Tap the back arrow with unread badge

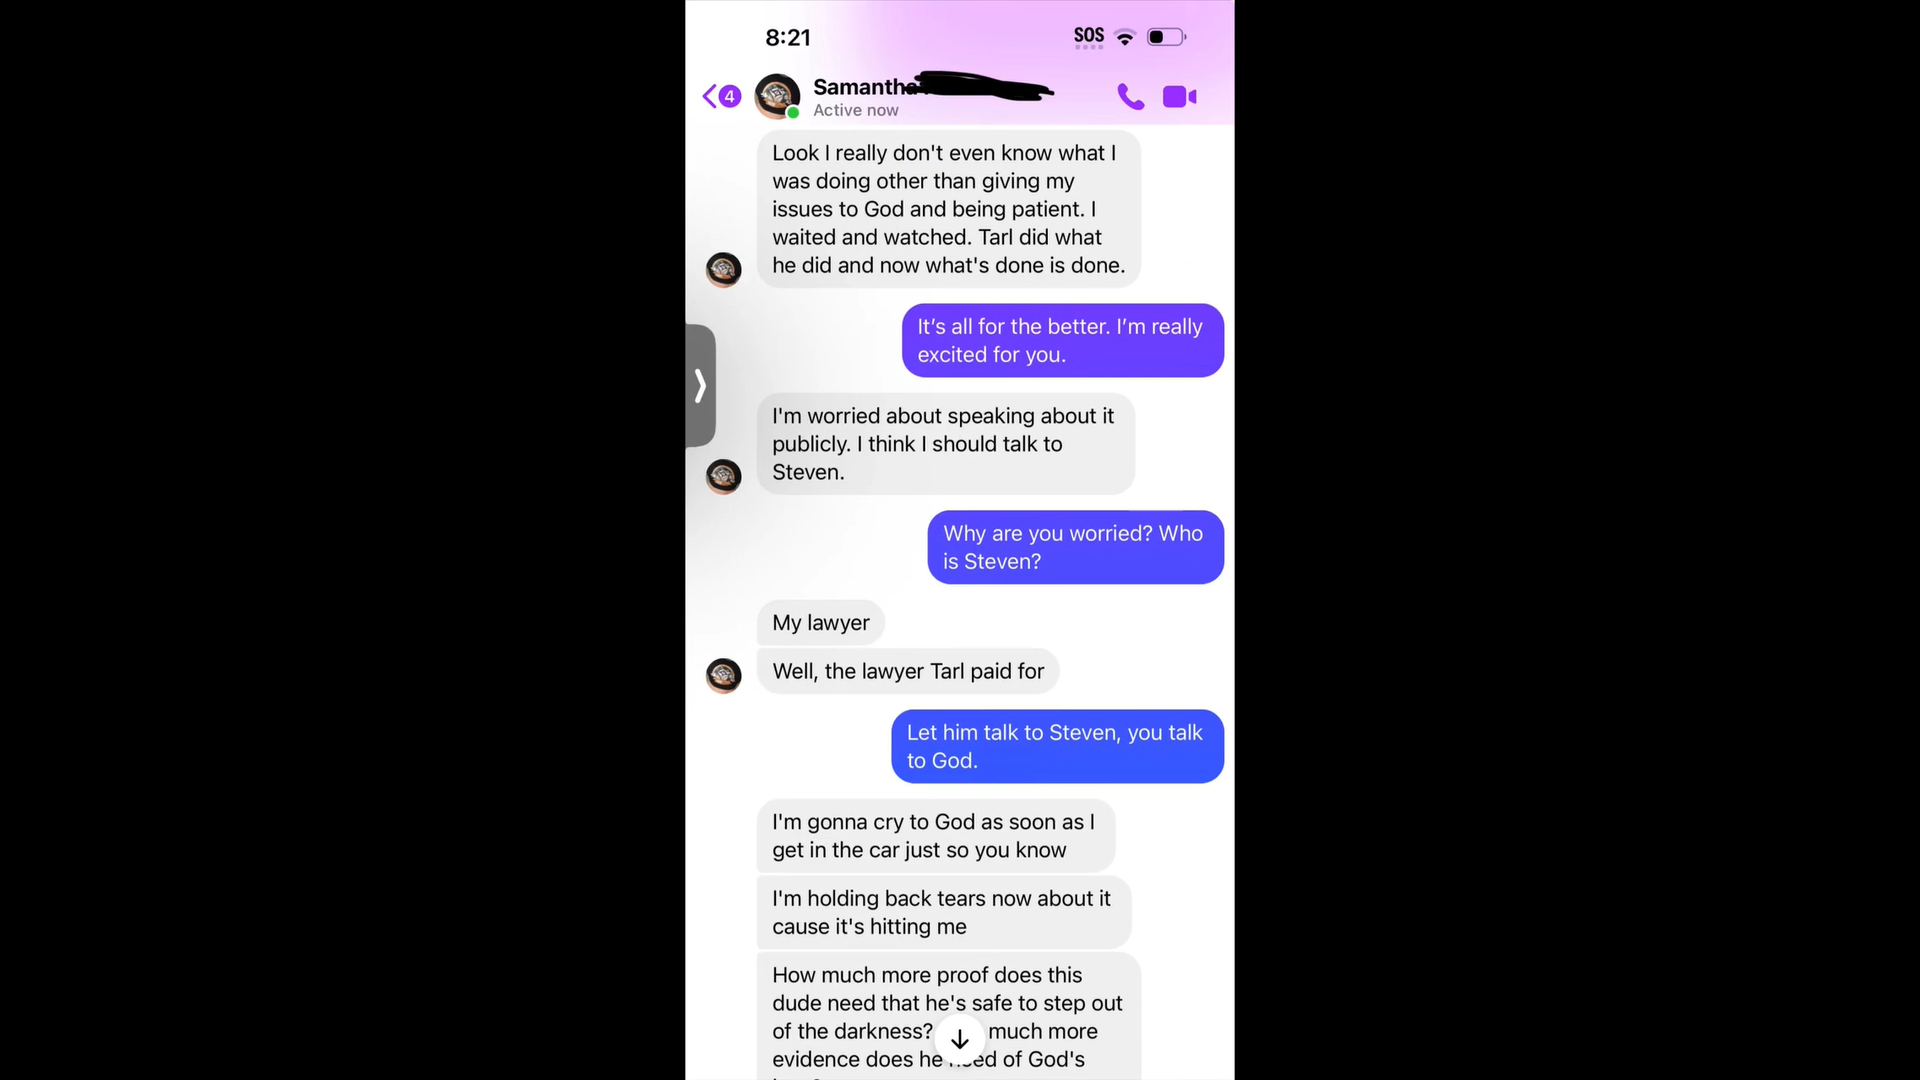point(721,96)
